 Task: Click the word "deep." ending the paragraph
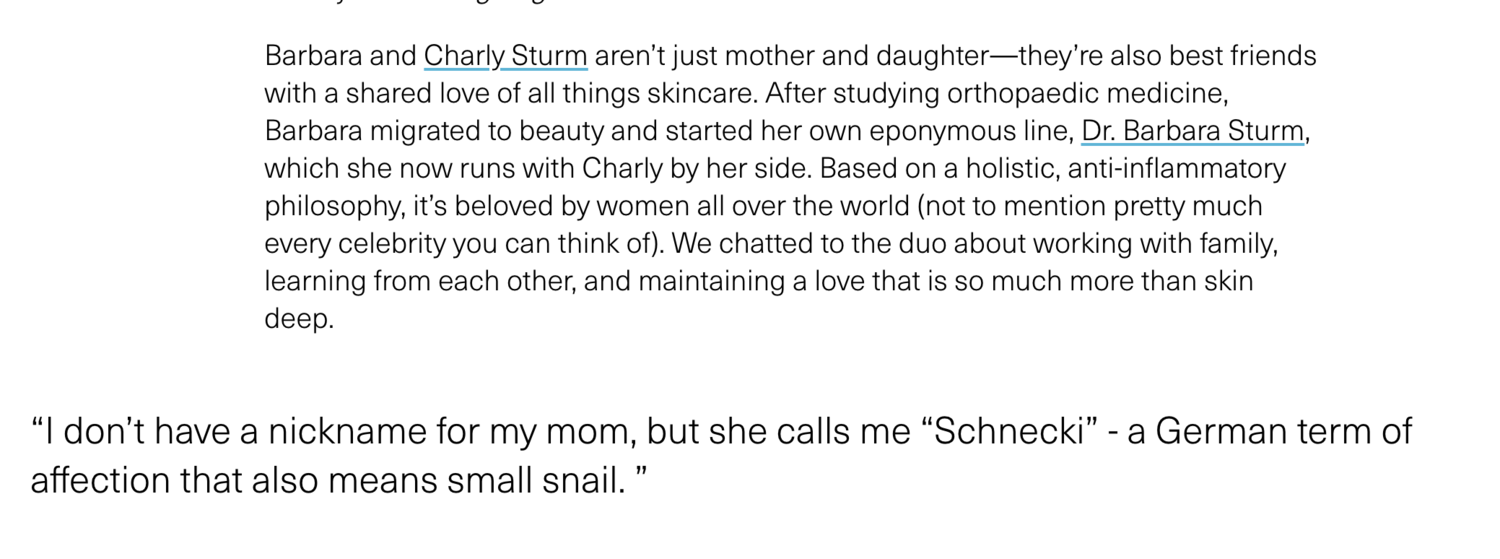coord(298,321)
